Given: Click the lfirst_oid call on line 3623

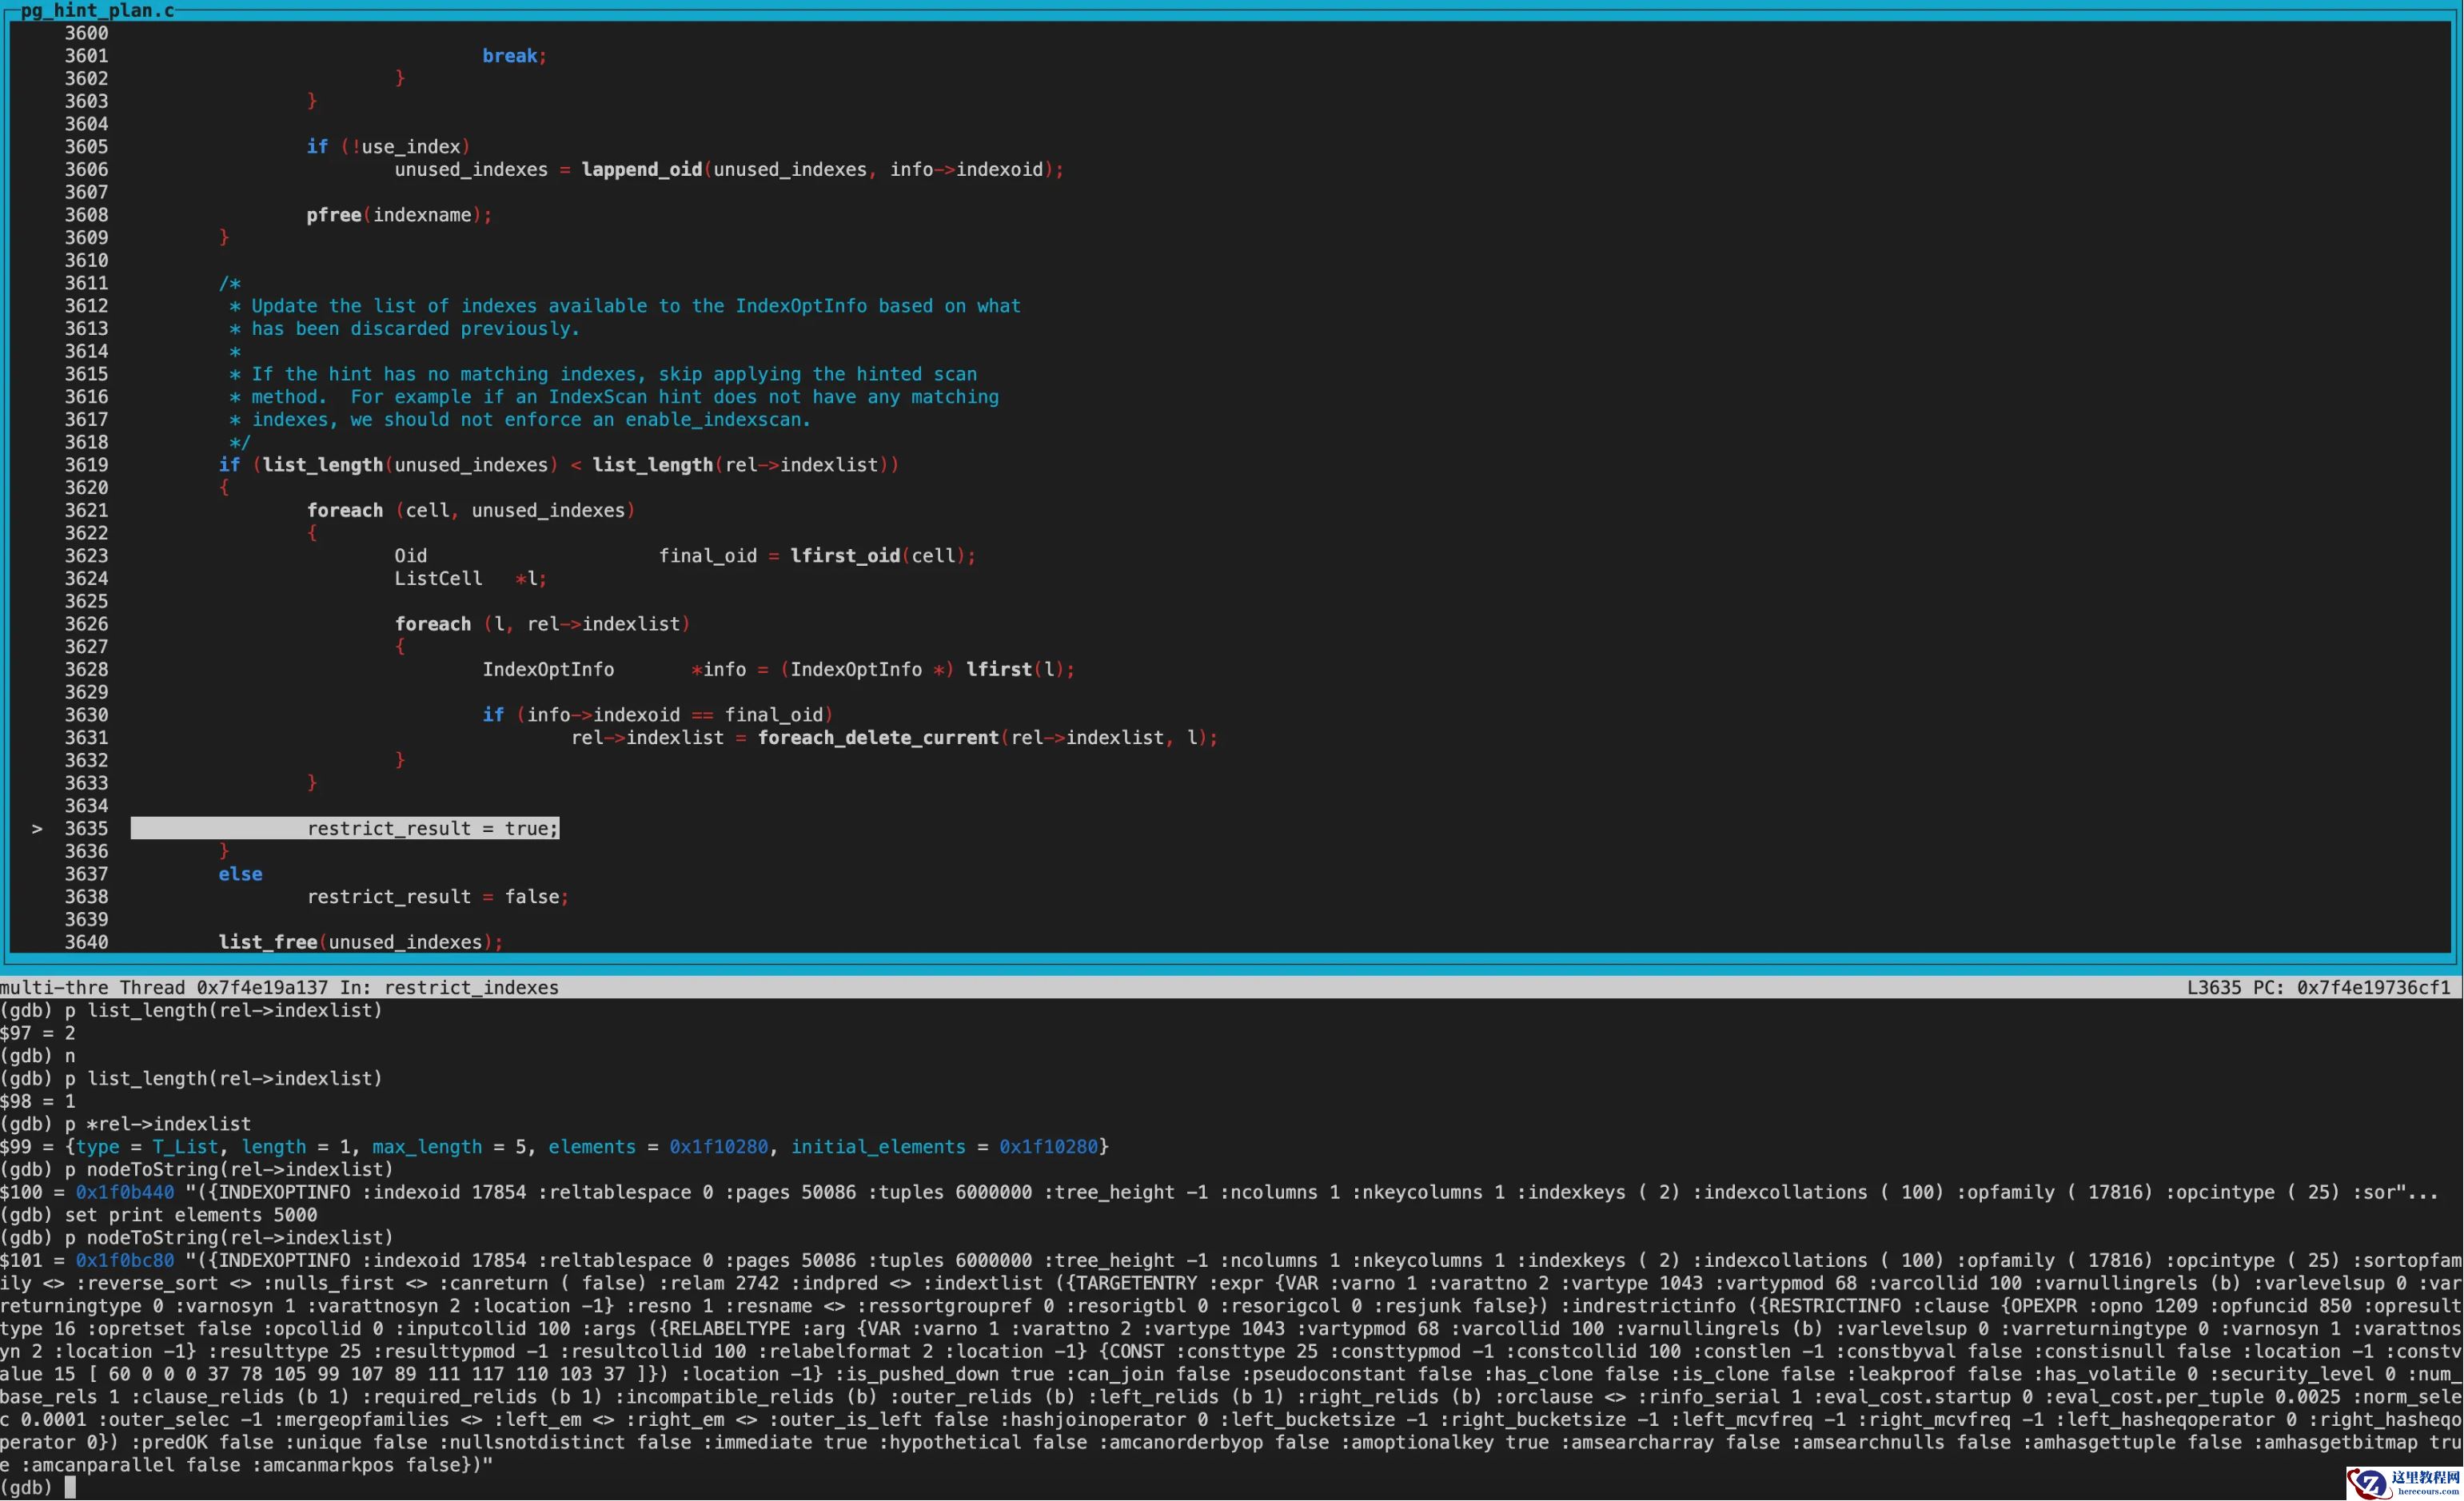Looking at the screenshot, I should click(x=844, y=556).
